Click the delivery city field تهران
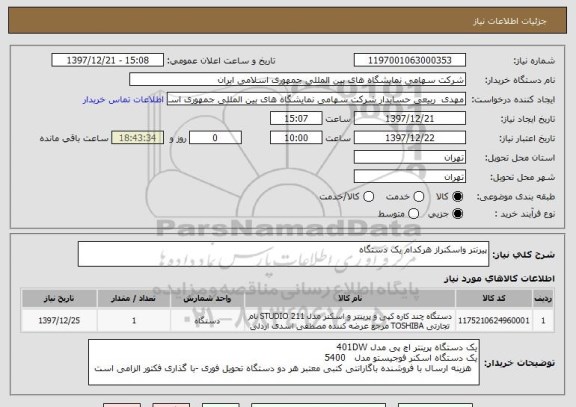Viewport: 576px width, 407px height. pos(410,177)
